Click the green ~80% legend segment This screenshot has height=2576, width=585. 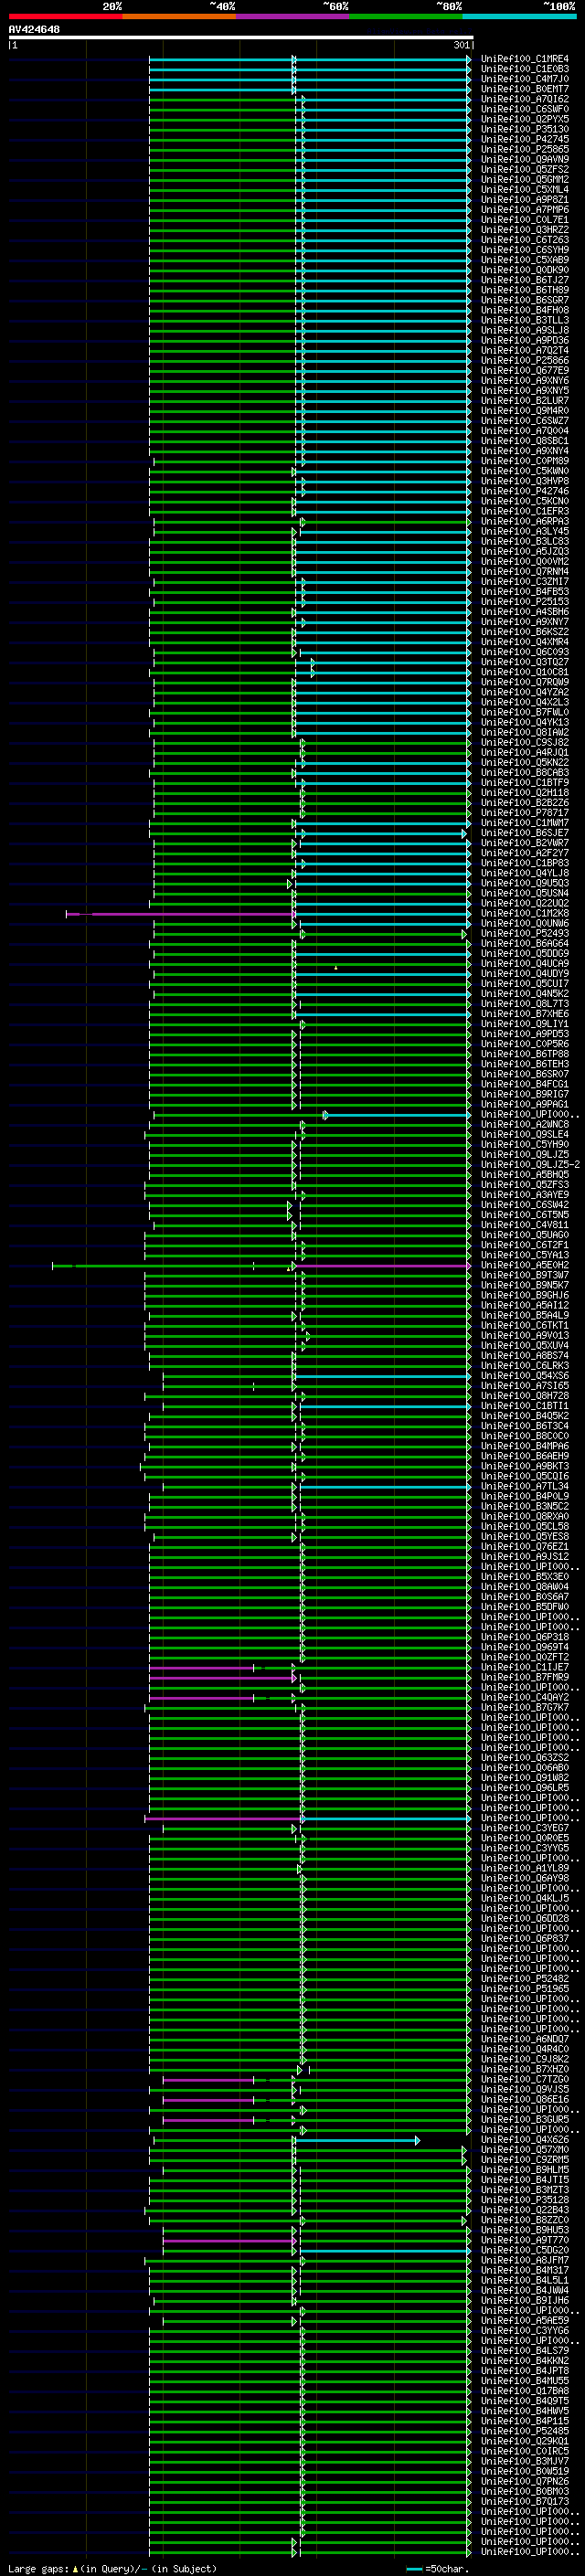point(406,17)
